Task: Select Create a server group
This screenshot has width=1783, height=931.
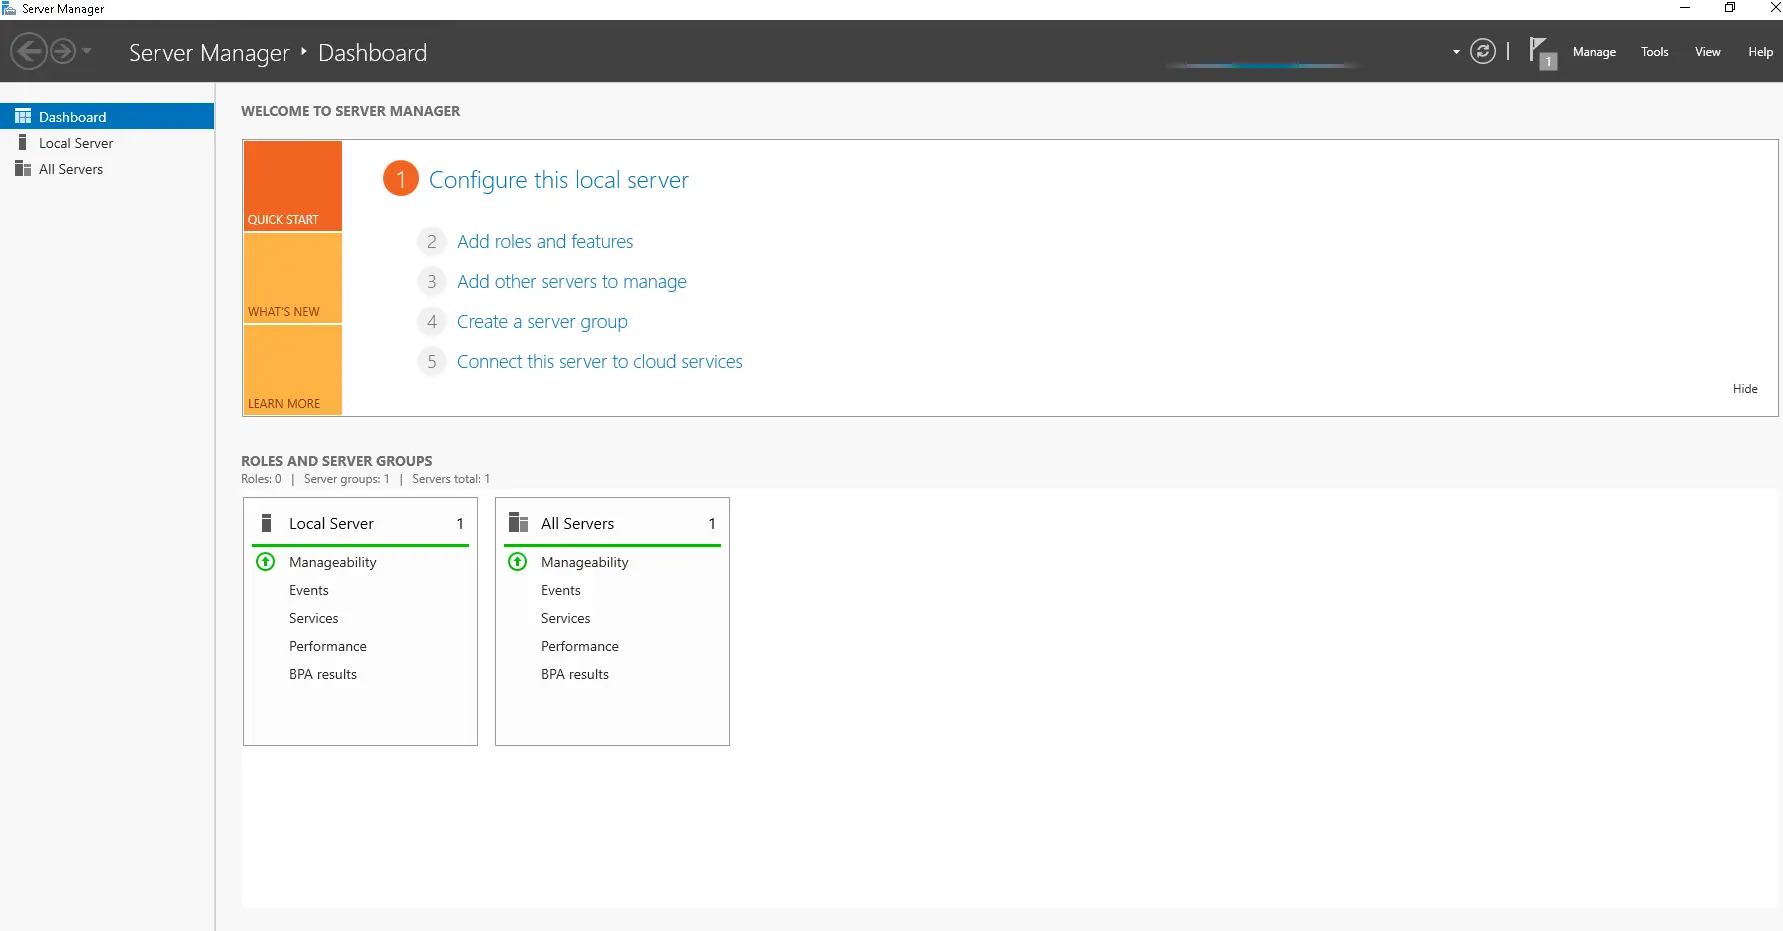Action: pos(542,321)
